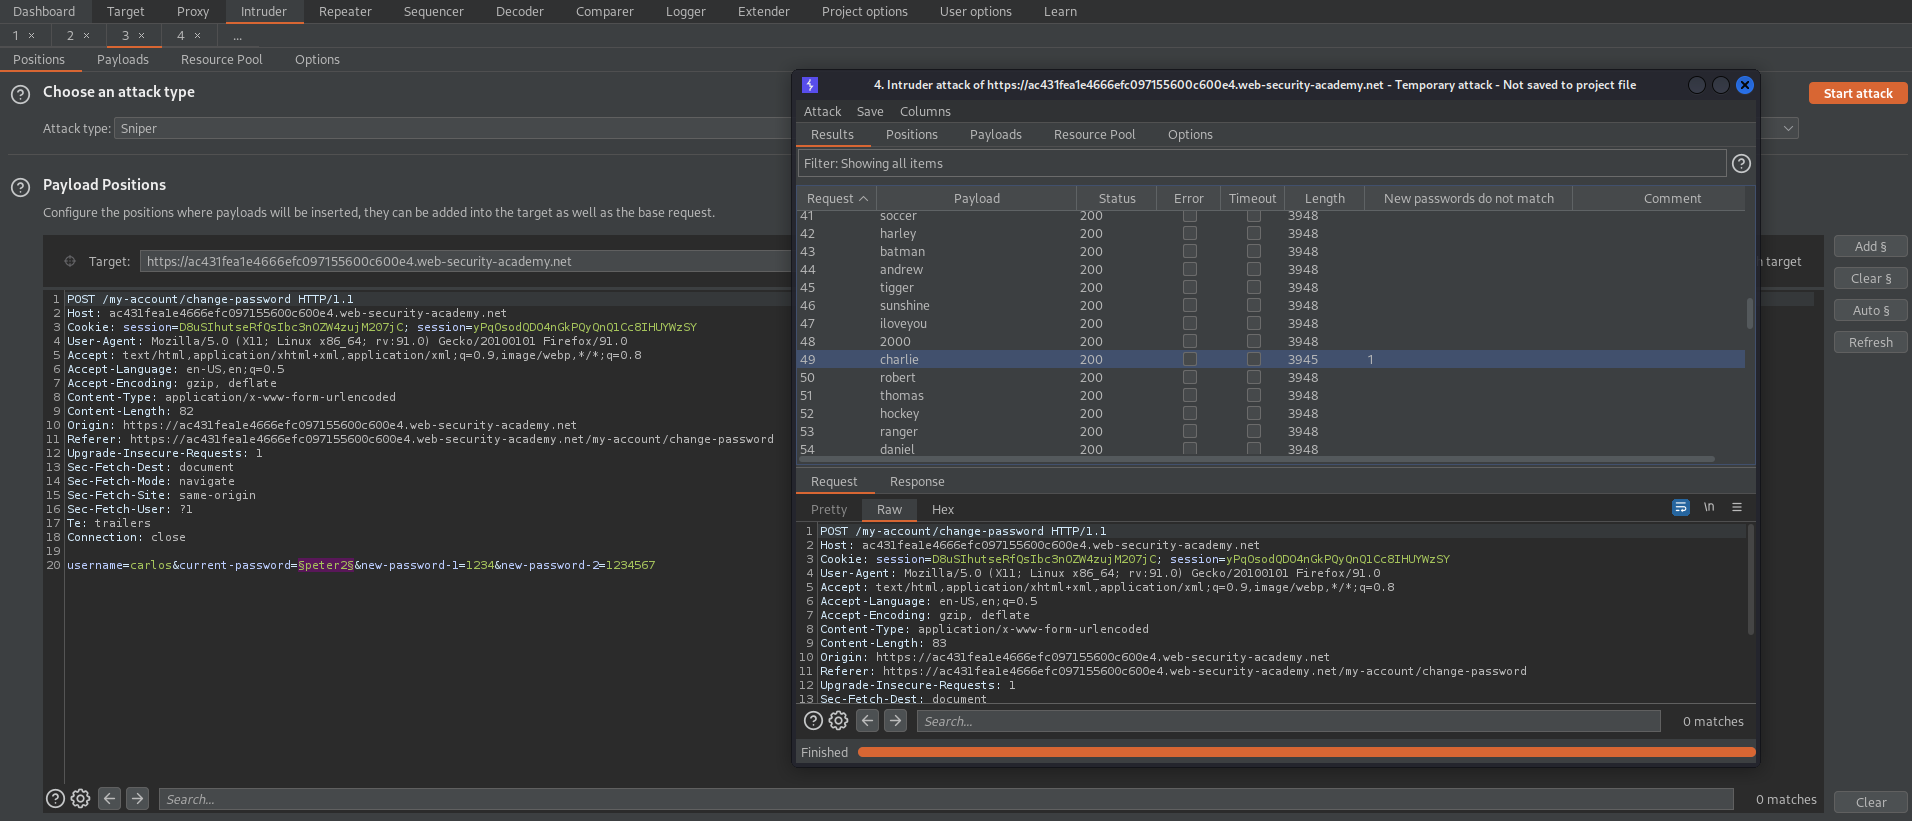Open attack window Resource Pool tab
The height and width of the screenshot is (821, 1912).
coord(1094,134)
